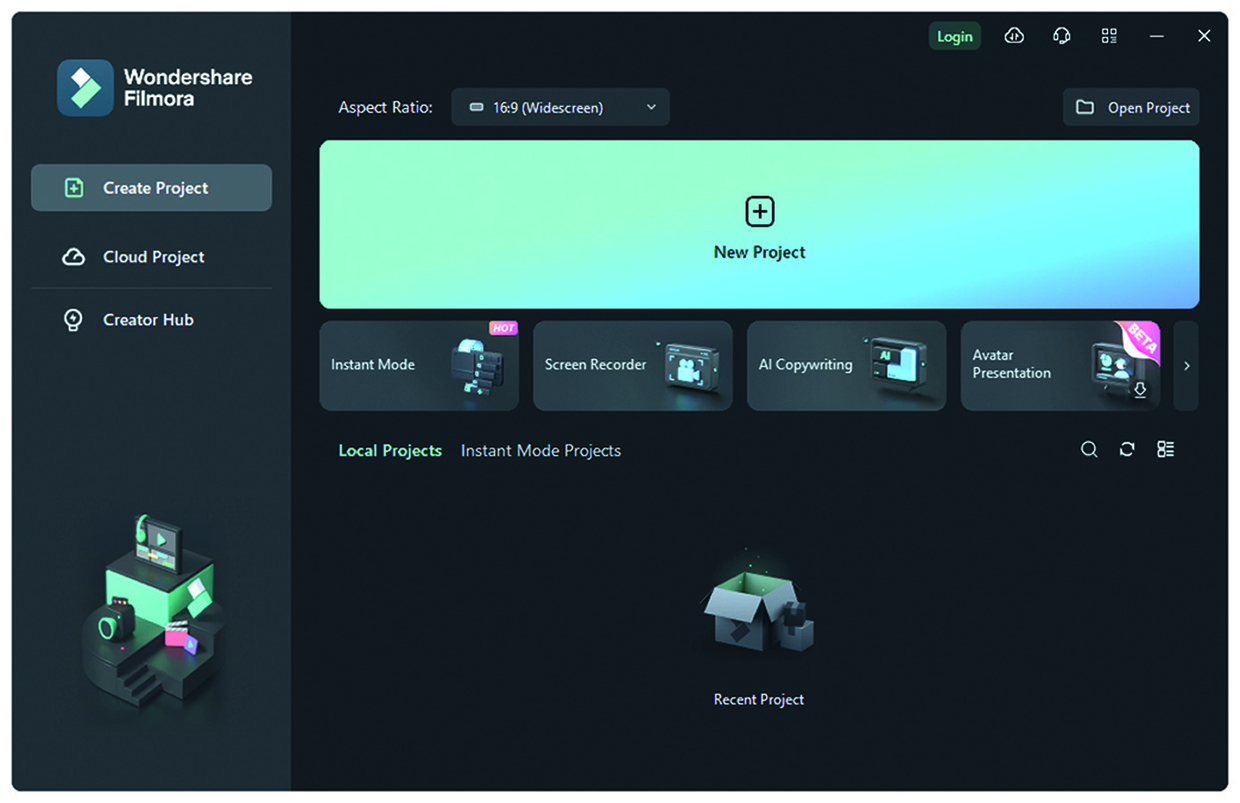Viewport: 1240px width, 803px height.
Task: Open the support headset icon
Action: (1062, 36)
